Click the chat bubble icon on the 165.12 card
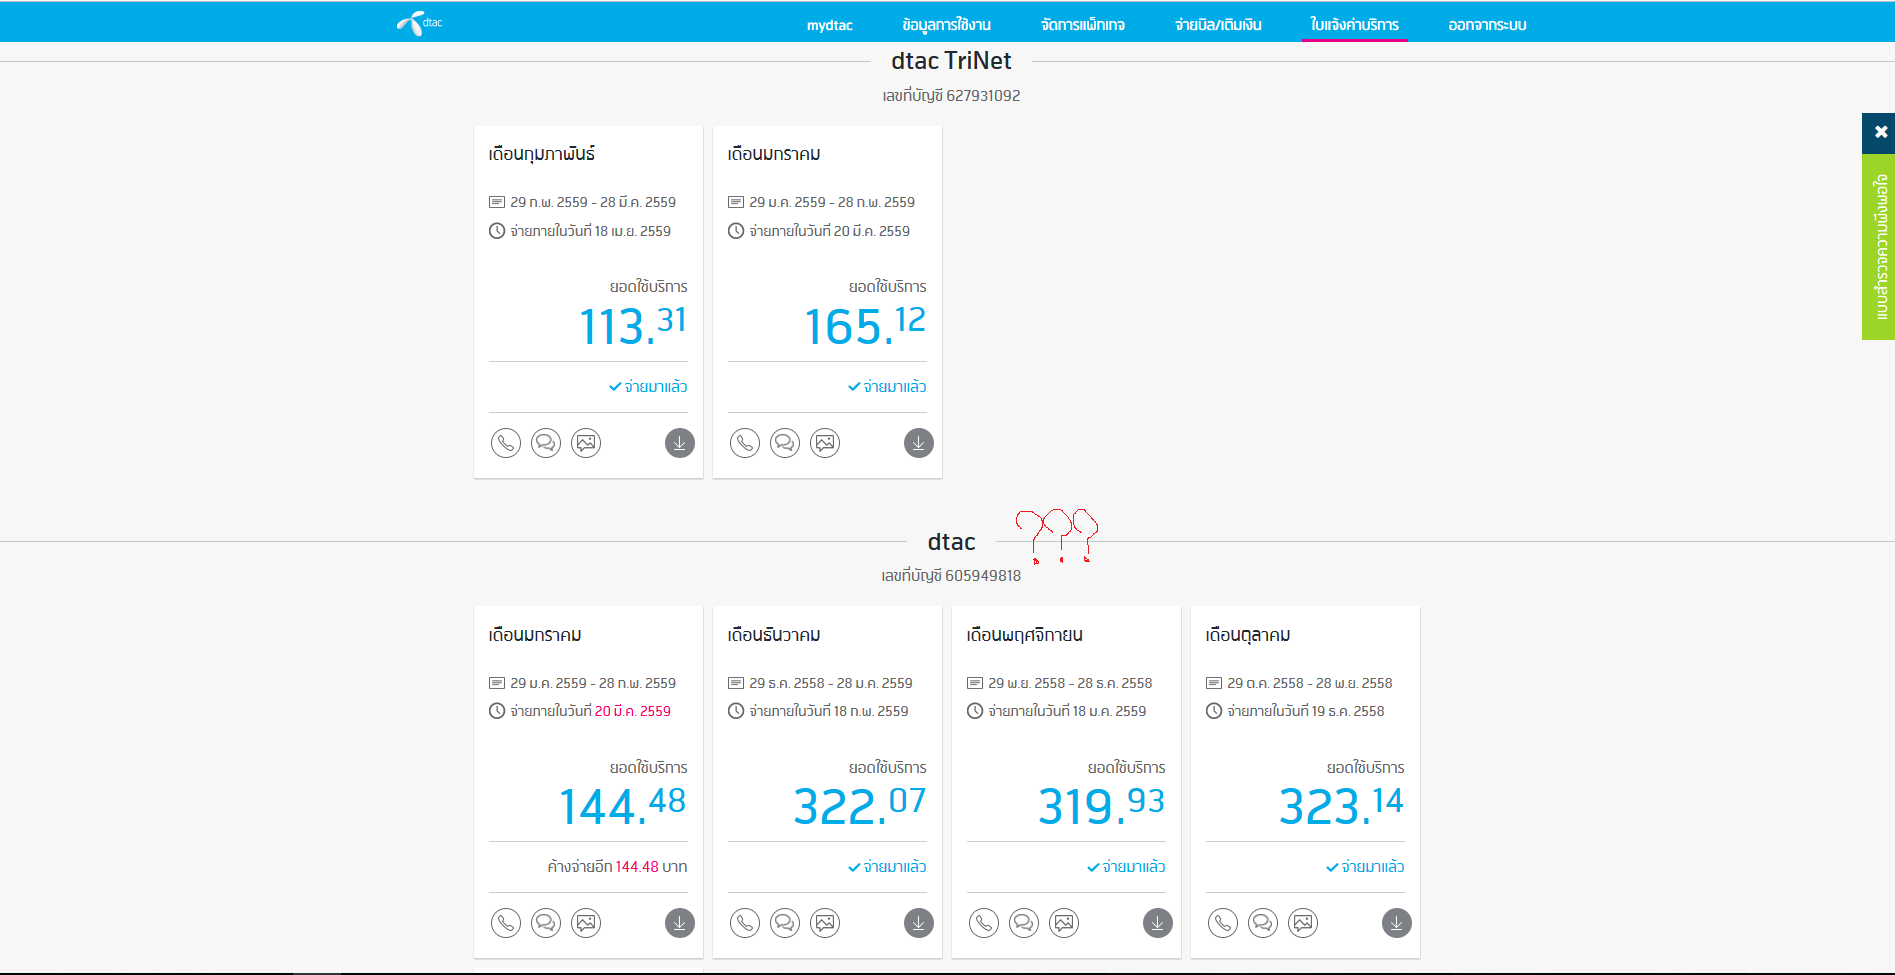 [785, 443]
